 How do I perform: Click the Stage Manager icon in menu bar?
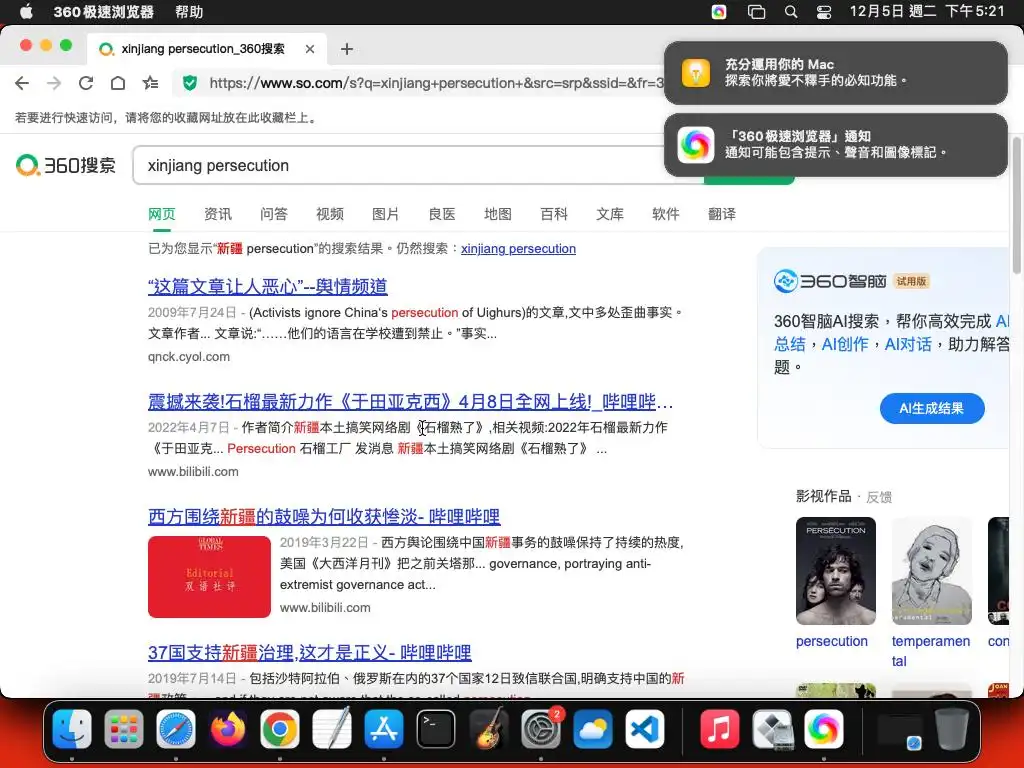[x=756, y=12]
